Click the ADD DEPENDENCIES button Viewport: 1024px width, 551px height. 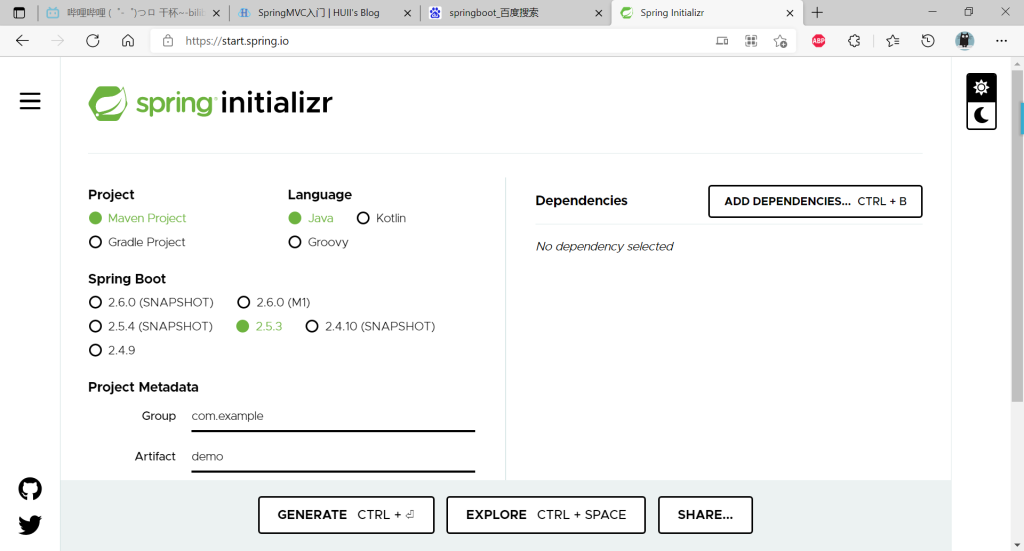pyautogui.click(x=814, y=201)
